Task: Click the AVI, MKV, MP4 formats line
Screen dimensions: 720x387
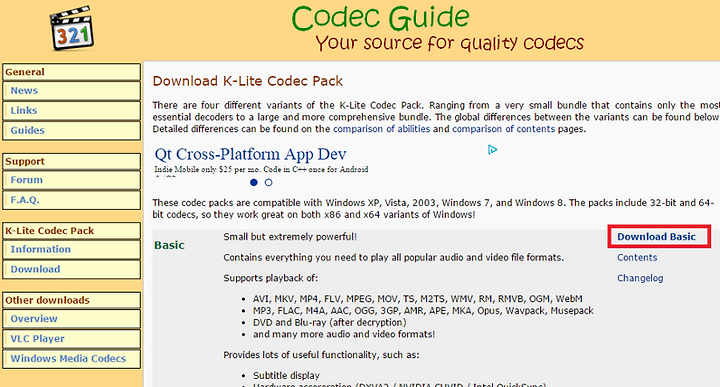Action: (x=417, y=299)
